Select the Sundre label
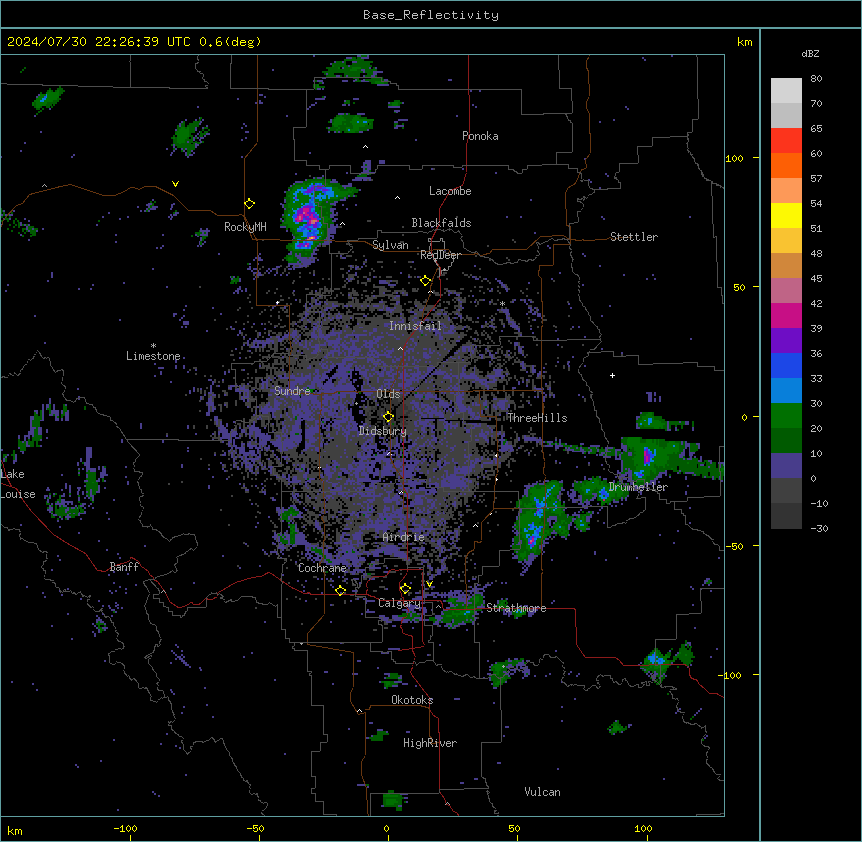This screenshot has height=842, width=862. click(x=292, y=391)
